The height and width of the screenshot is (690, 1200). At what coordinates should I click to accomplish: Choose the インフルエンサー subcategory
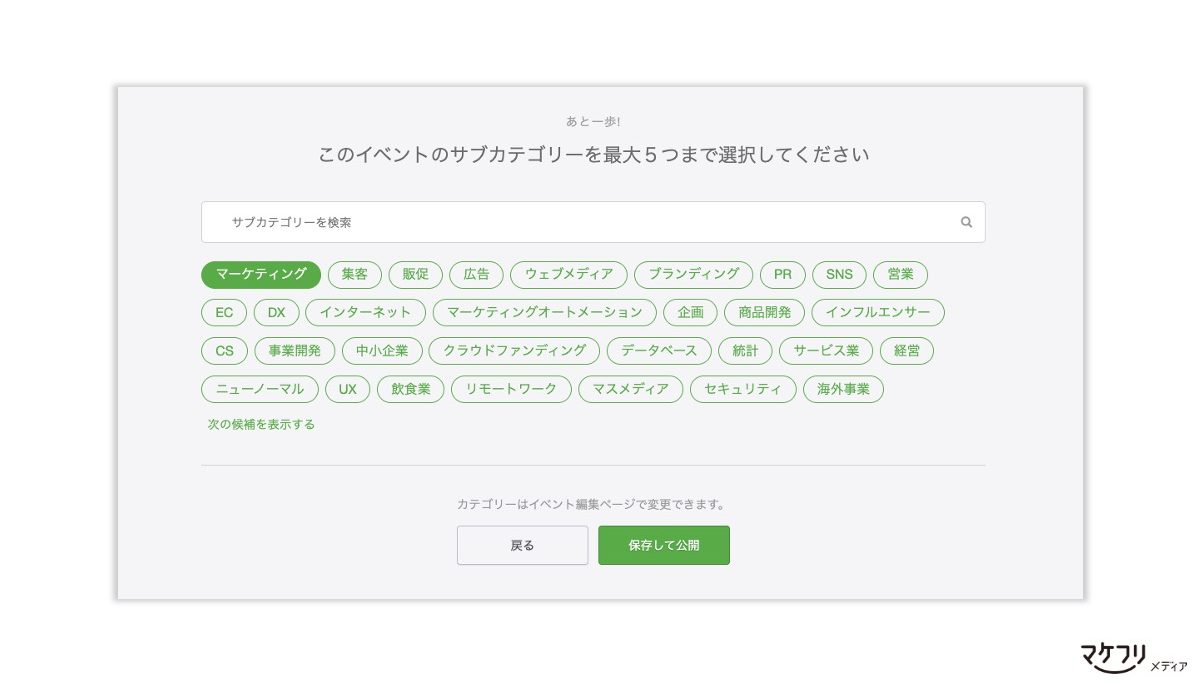(x=878, y=313)
